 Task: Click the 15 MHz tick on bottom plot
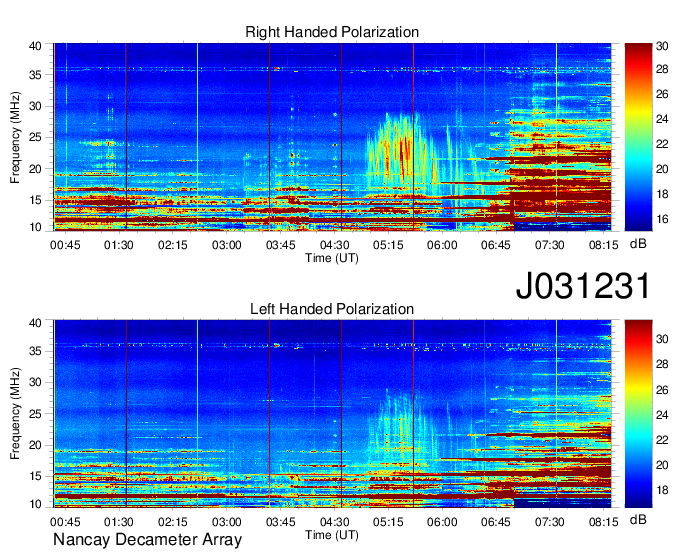click(35, 477)
